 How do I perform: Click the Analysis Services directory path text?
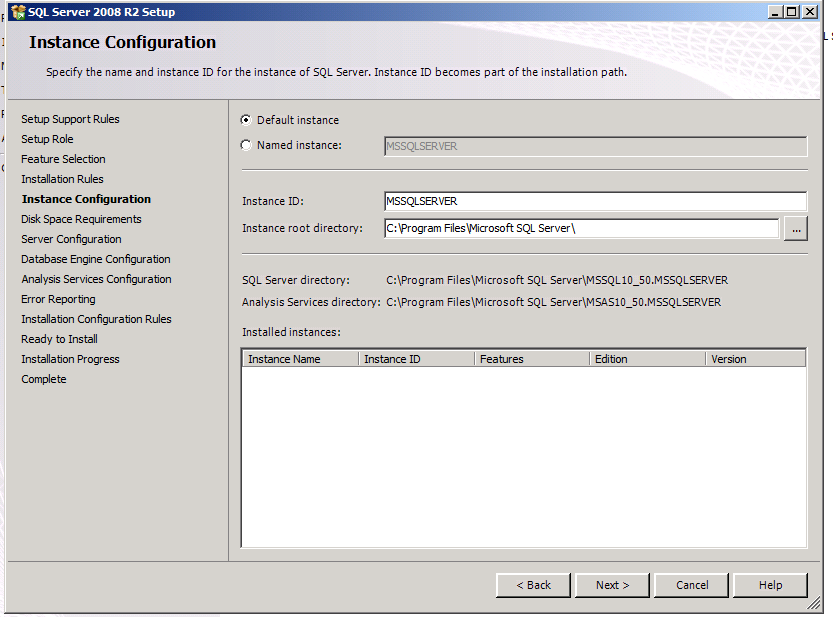[554, 302]
